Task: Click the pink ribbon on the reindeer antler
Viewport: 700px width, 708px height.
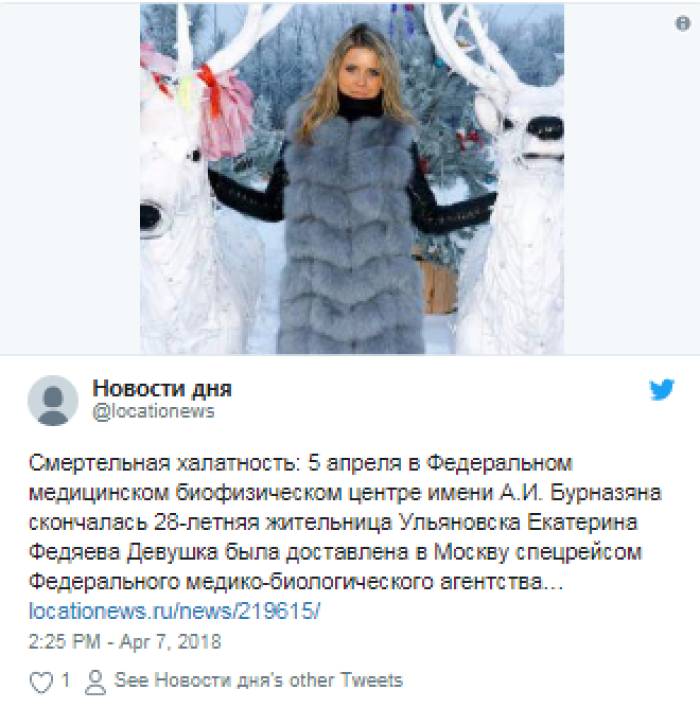Action: coord(224,108)
